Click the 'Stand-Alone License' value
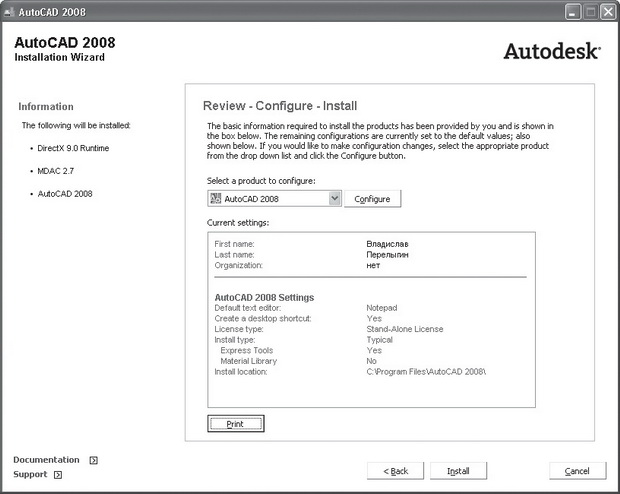Viewport: 620px width, 494px height. pyautogui.click(x=405, y=329)
